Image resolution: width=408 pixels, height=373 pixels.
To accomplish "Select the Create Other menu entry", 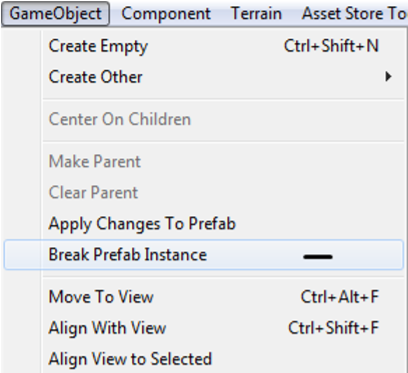I will click(x=204, y=77).
